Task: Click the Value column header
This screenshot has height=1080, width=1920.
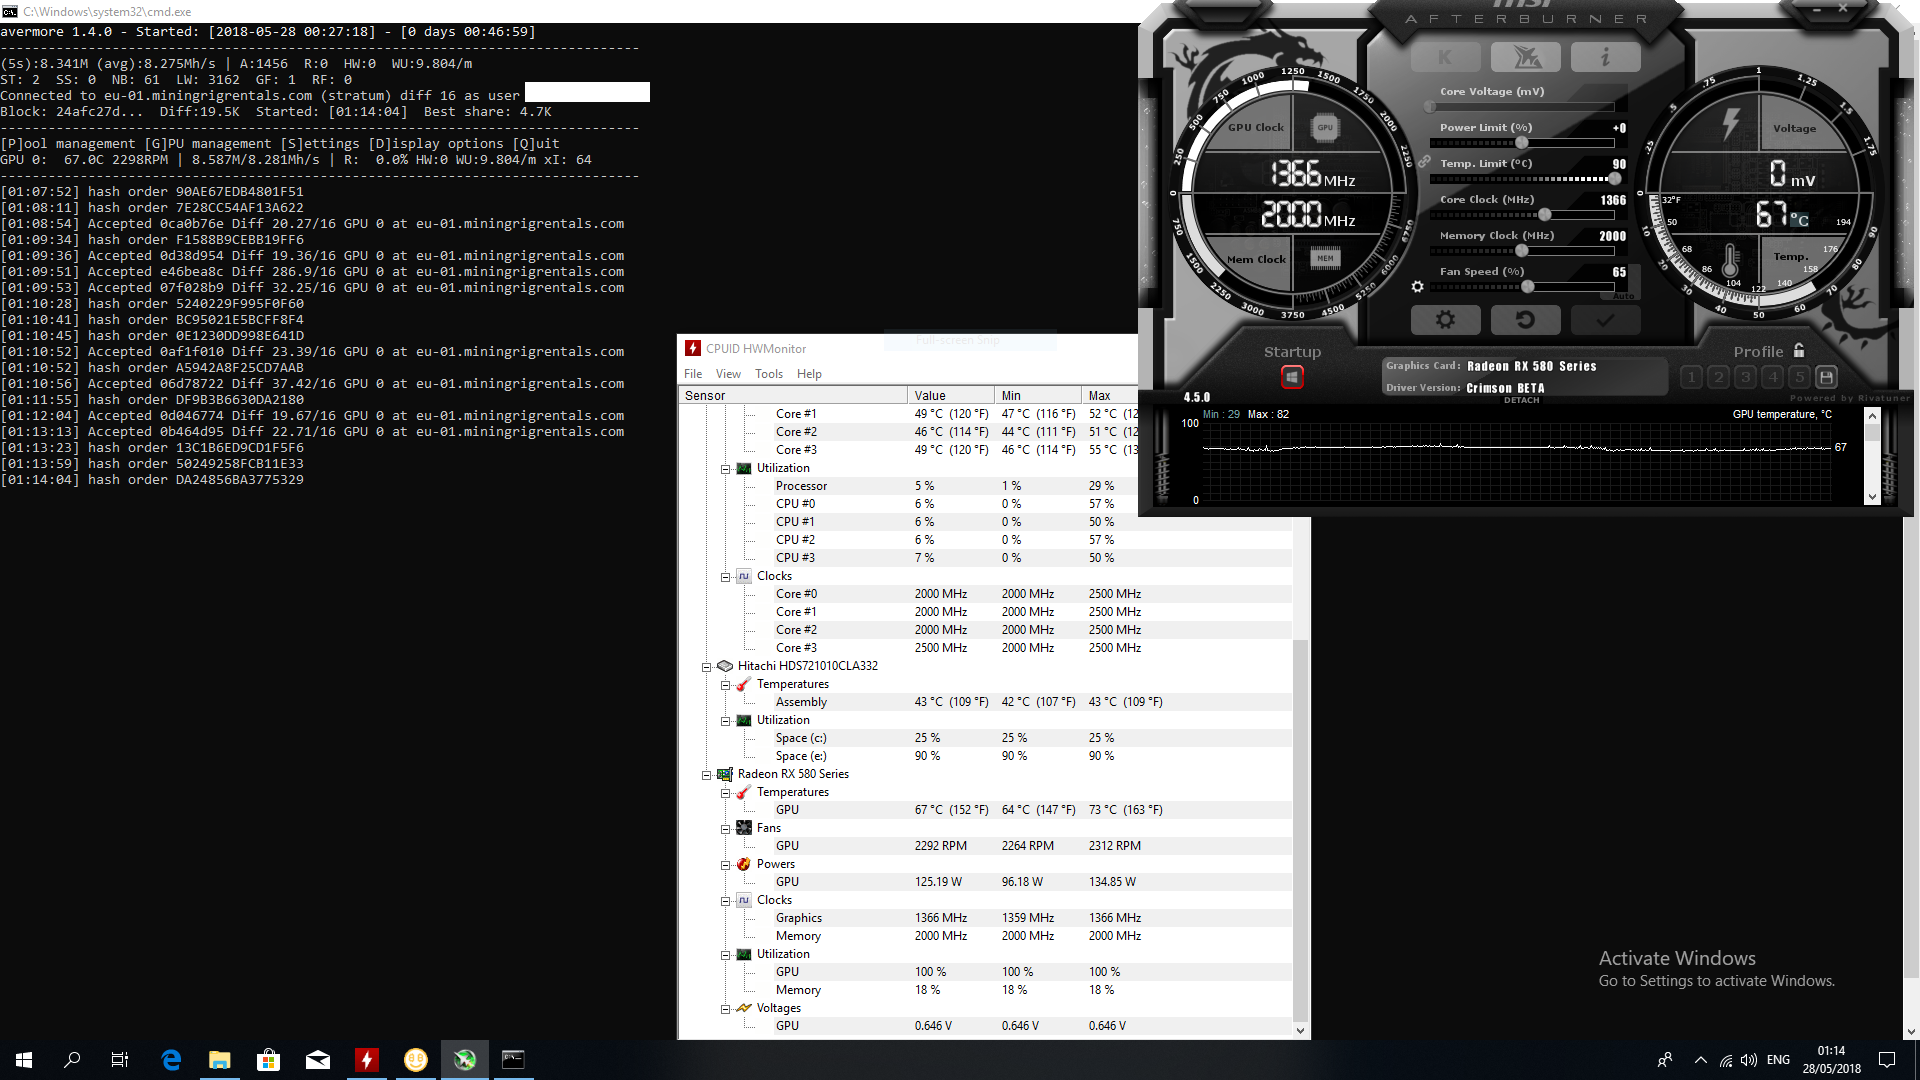Action: click(951, 395)
